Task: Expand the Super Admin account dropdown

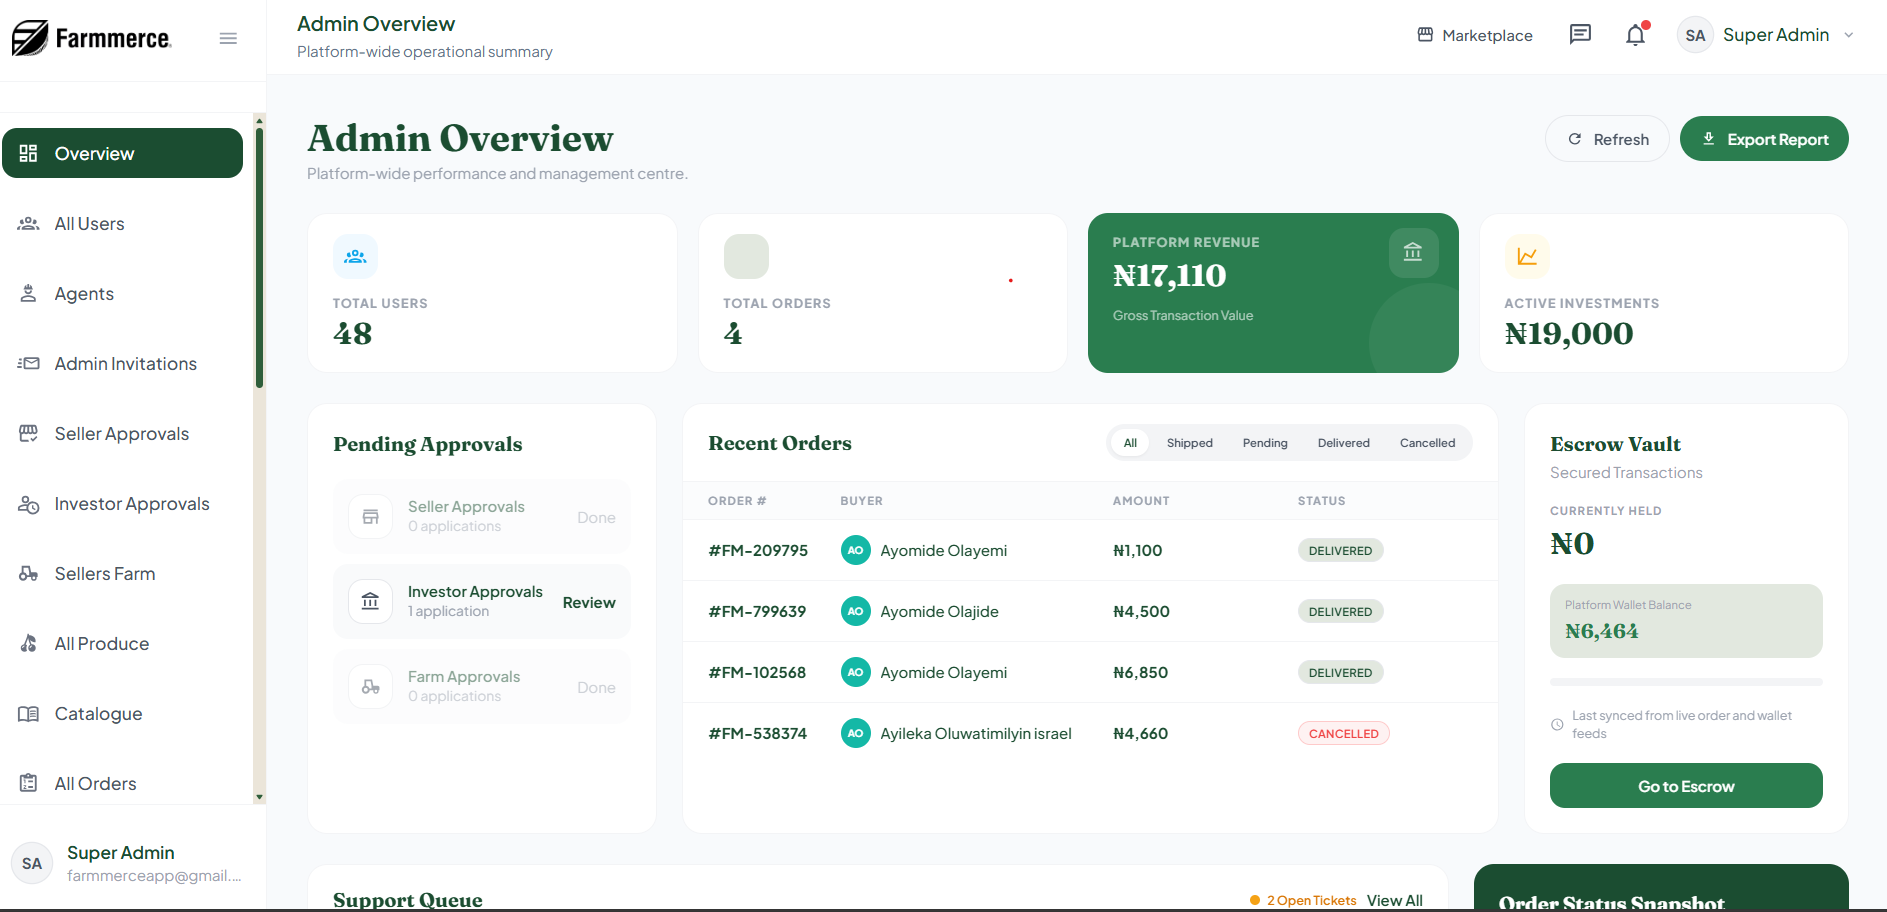Action: [1849, 35]
